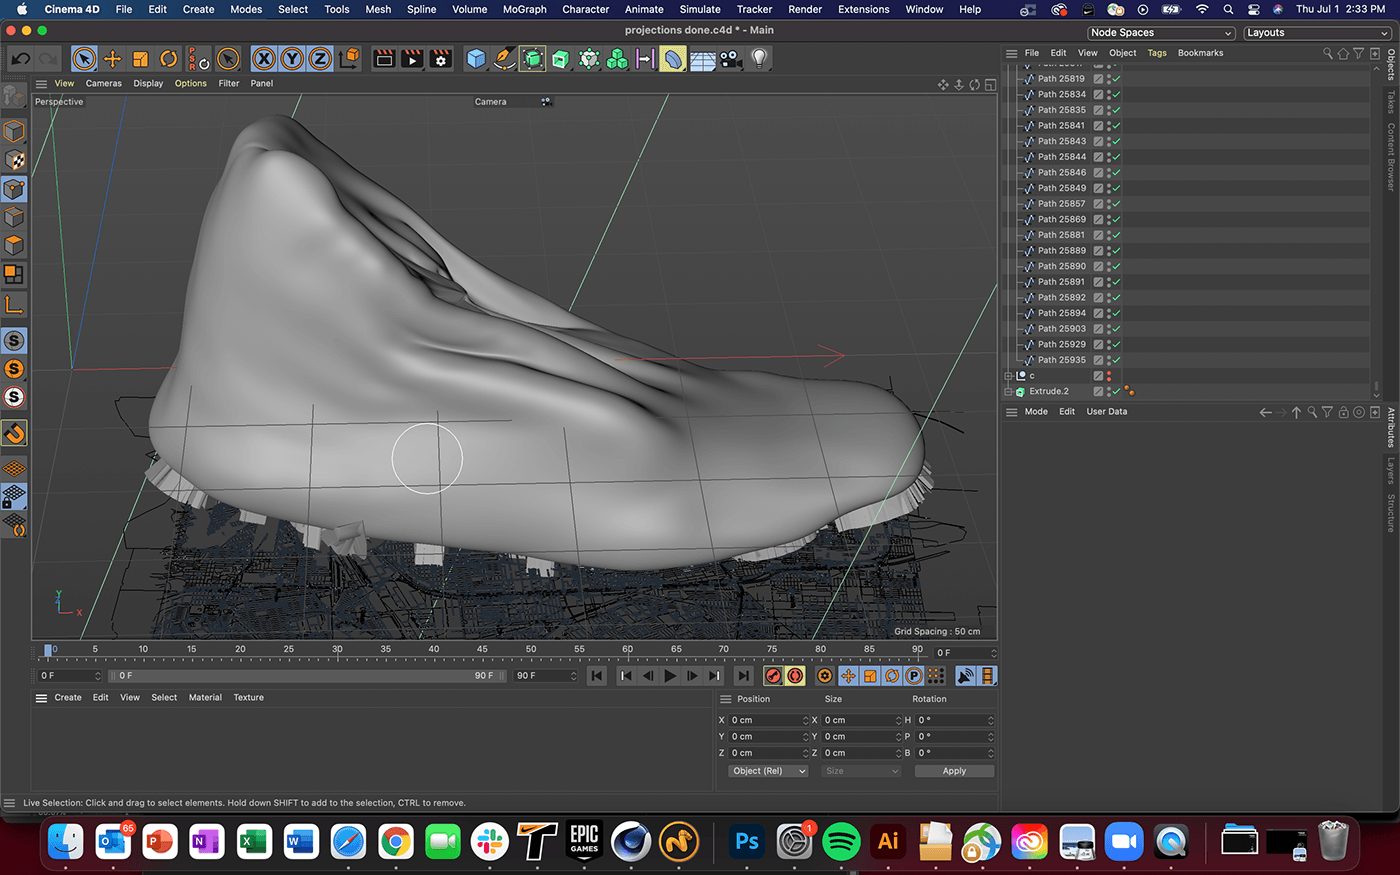Click the Position X input field
This screenshot has width=1400, height=875.
point(768,721)
